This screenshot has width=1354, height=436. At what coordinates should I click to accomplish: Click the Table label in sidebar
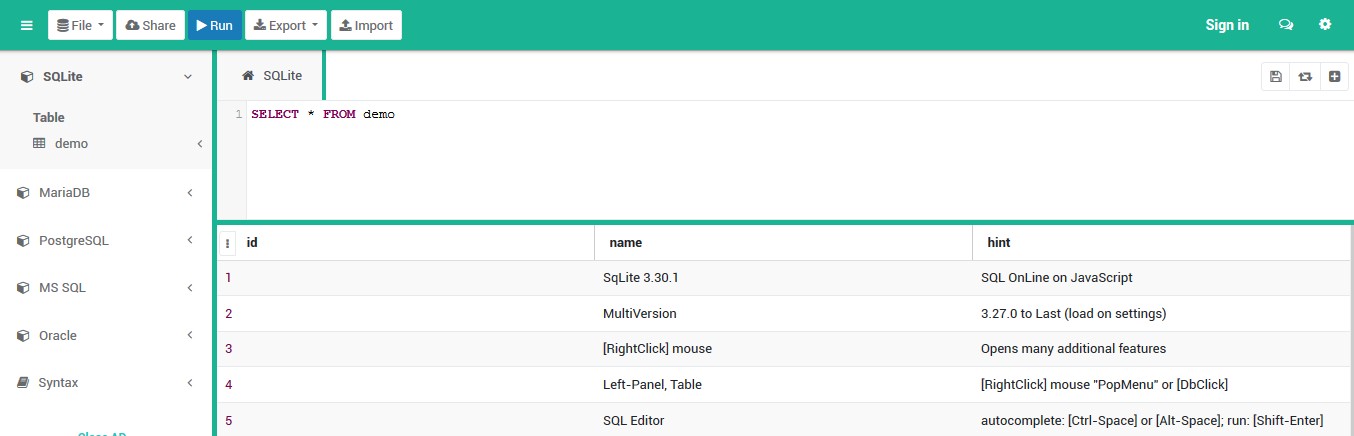(49, 117)
